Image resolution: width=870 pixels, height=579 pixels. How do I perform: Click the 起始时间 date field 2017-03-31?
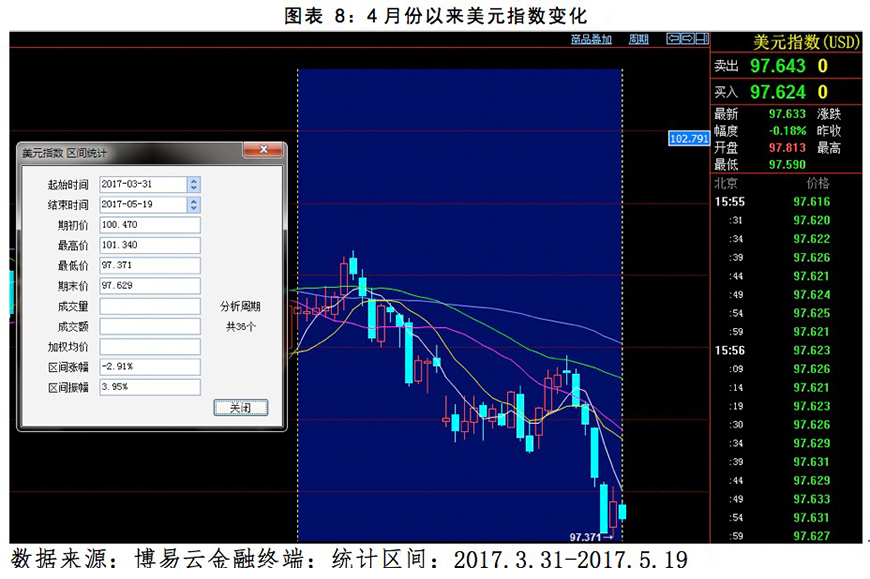[142, 185]
